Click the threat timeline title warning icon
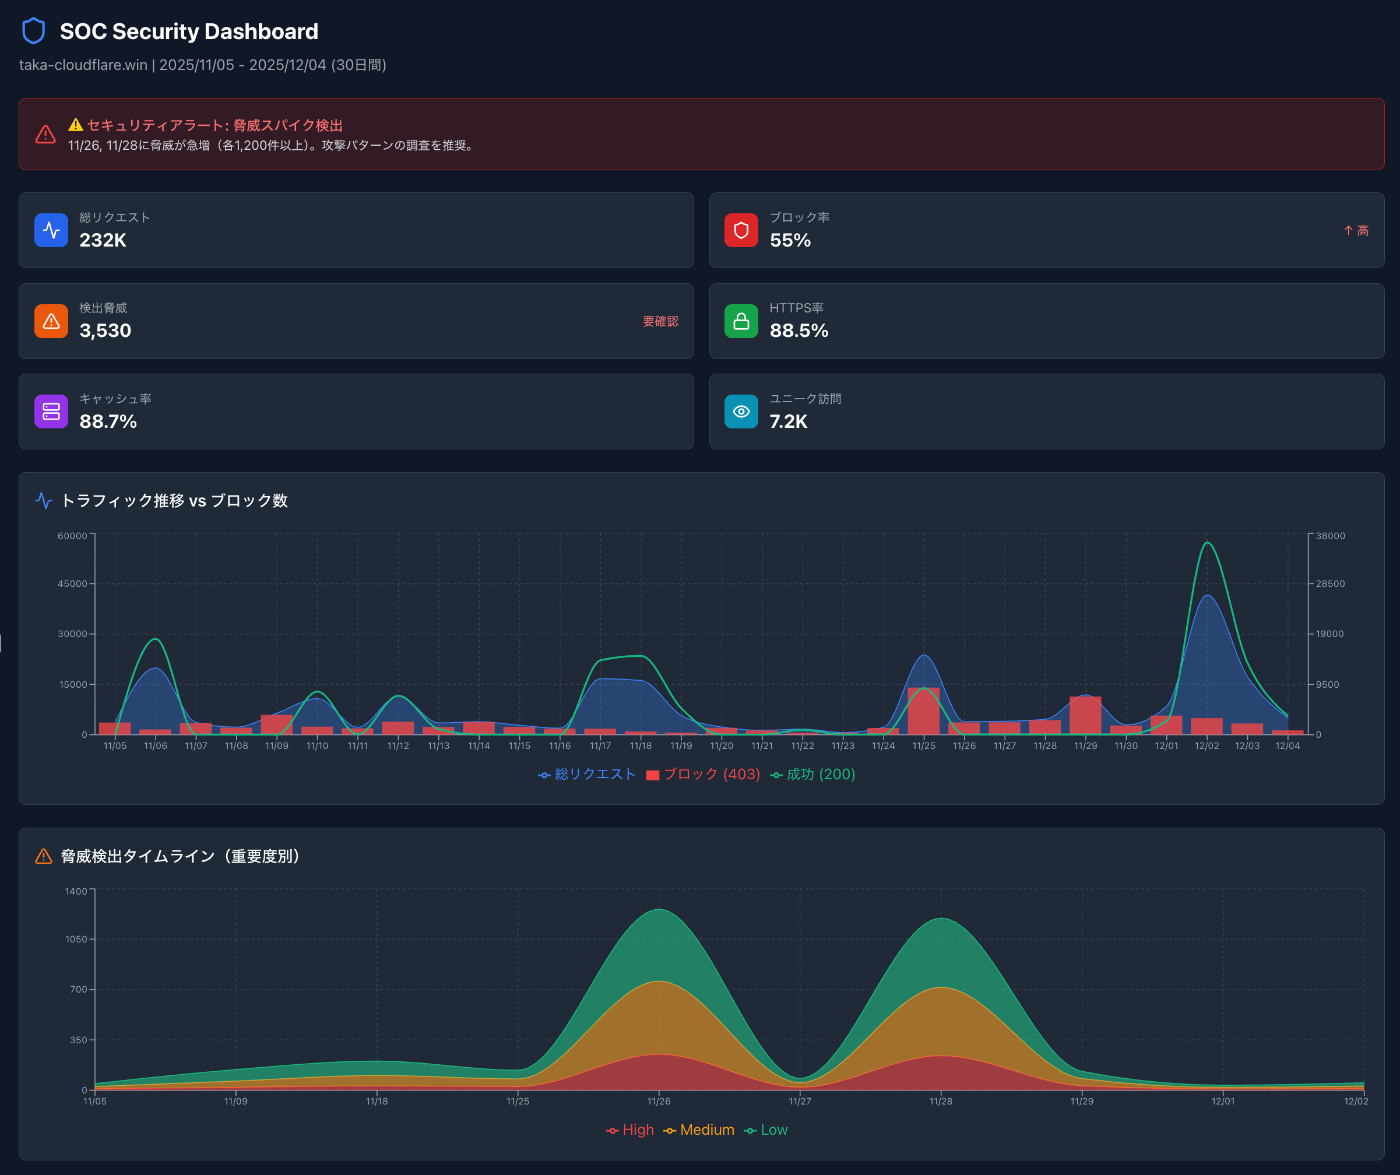Viewport: 1400px width, 1175px height. click(44, 856)
